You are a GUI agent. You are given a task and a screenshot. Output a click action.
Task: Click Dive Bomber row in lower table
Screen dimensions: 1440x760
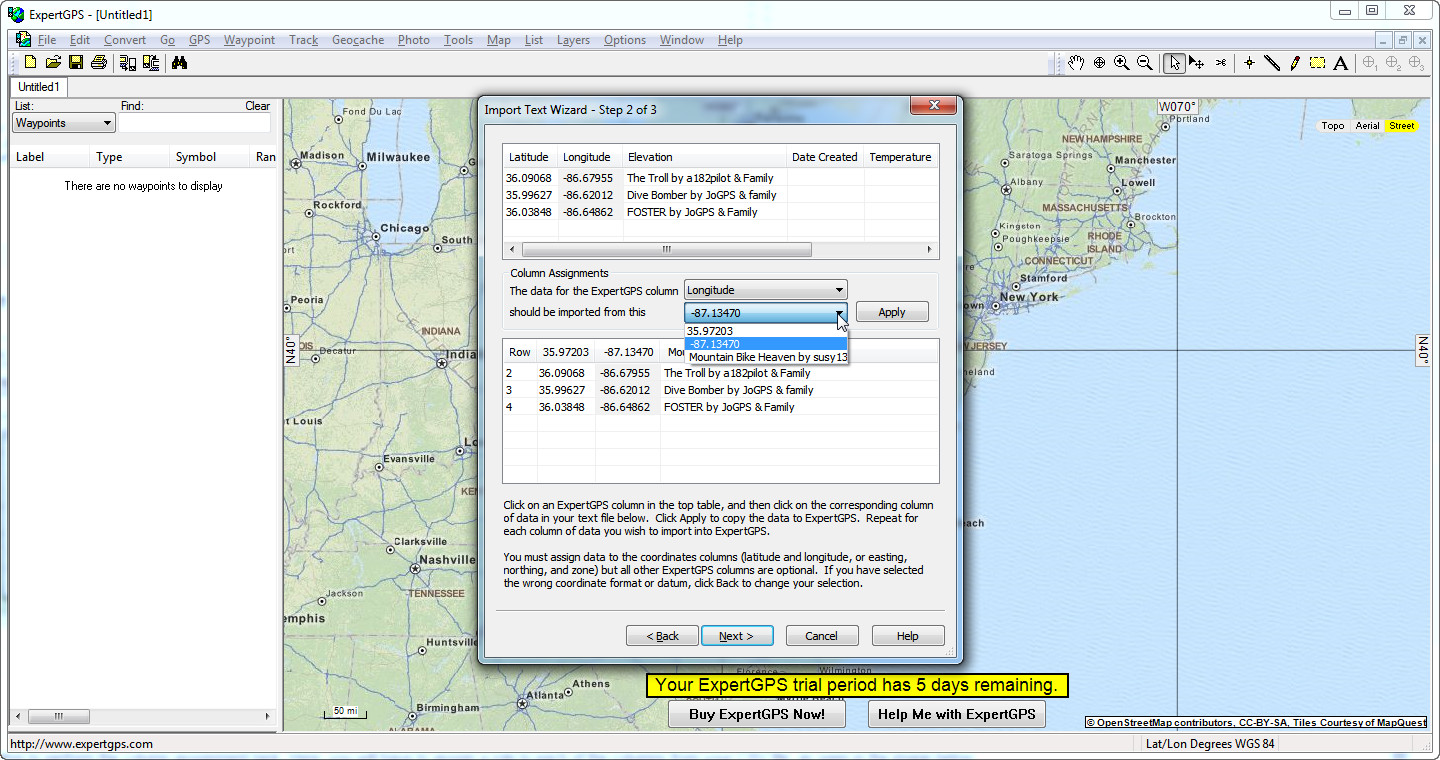tap(721, 390)
